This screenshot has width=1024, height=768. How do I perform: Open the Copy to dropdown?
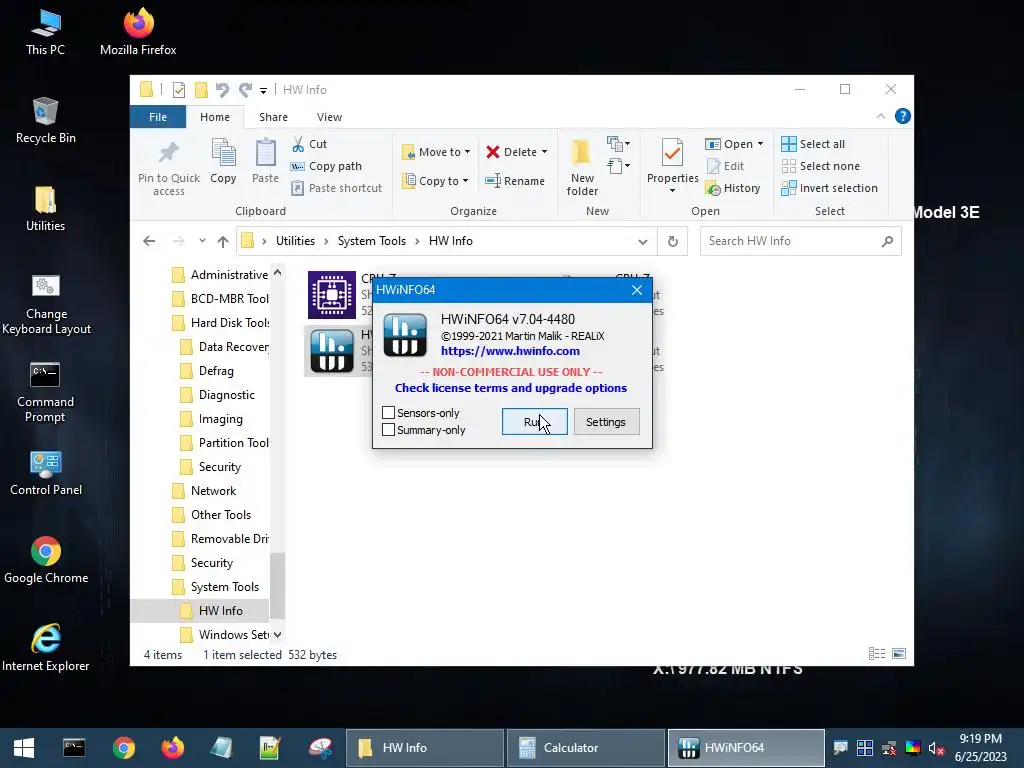click(x=436, y=181)
